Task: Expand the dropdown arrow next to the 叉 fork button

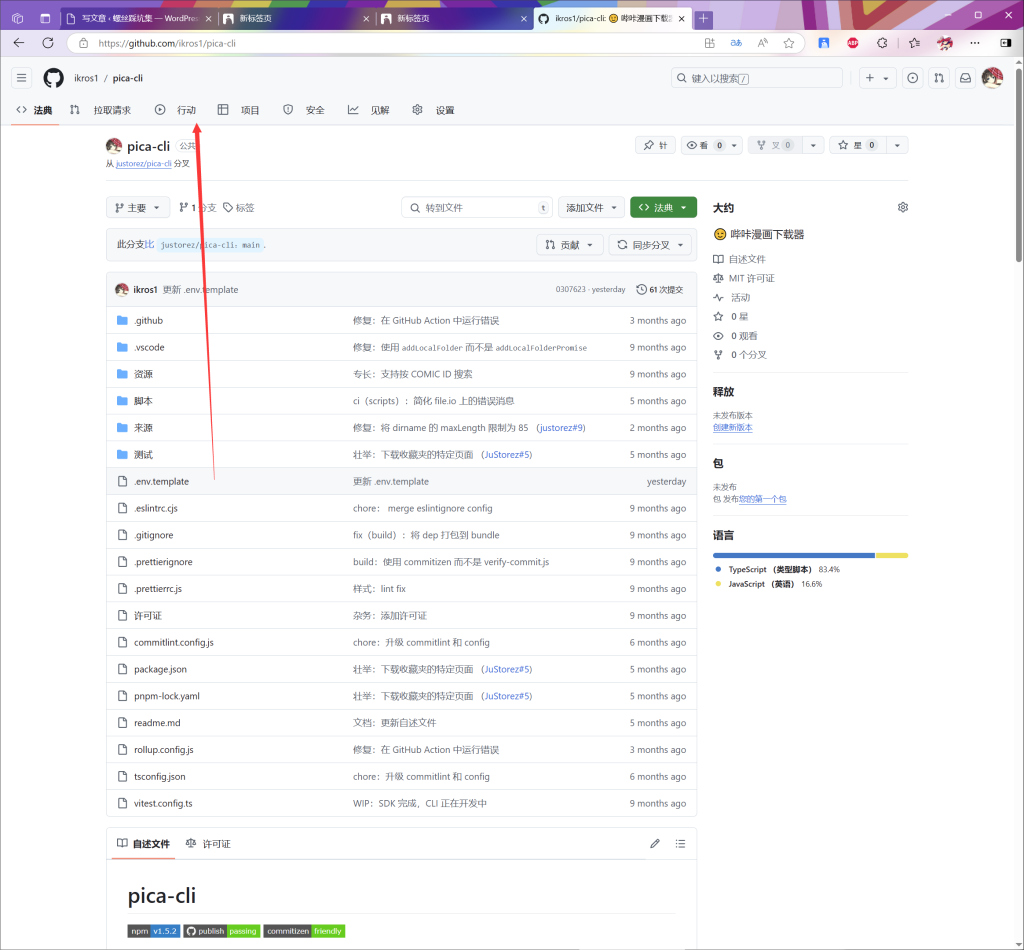Action: point(813,145)
